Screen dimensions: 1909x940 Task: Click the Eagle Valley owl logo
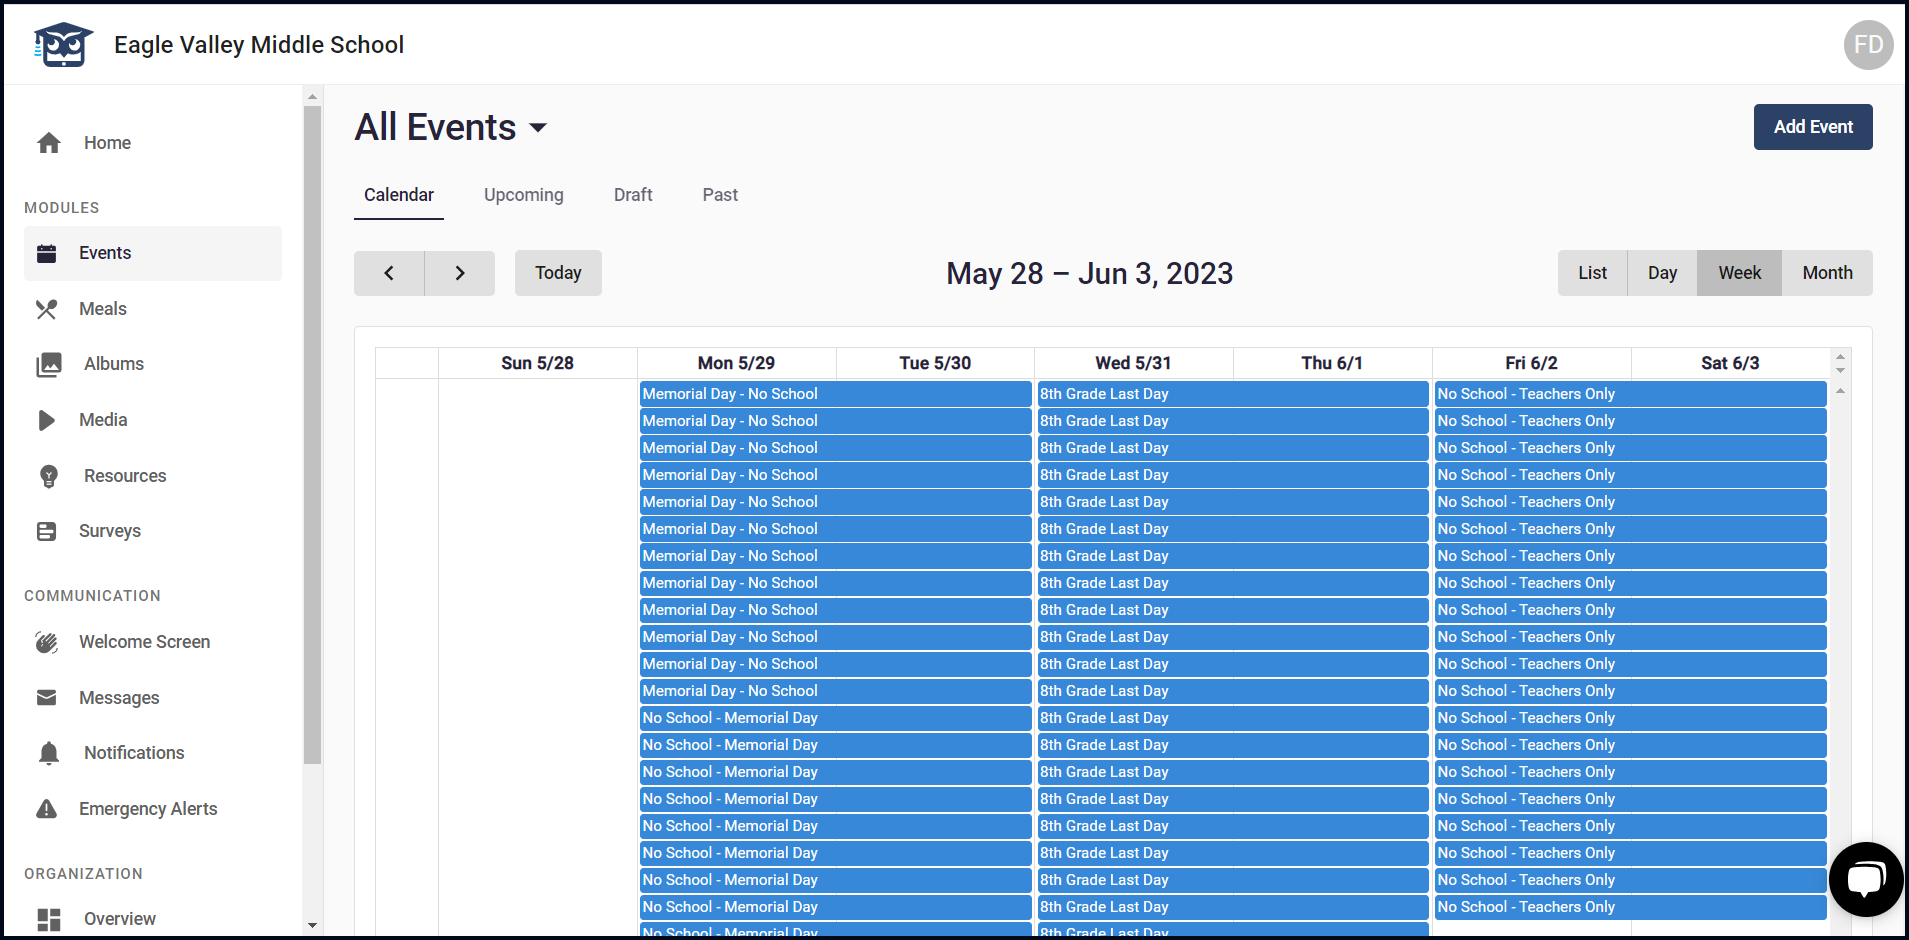click(63, 45)
